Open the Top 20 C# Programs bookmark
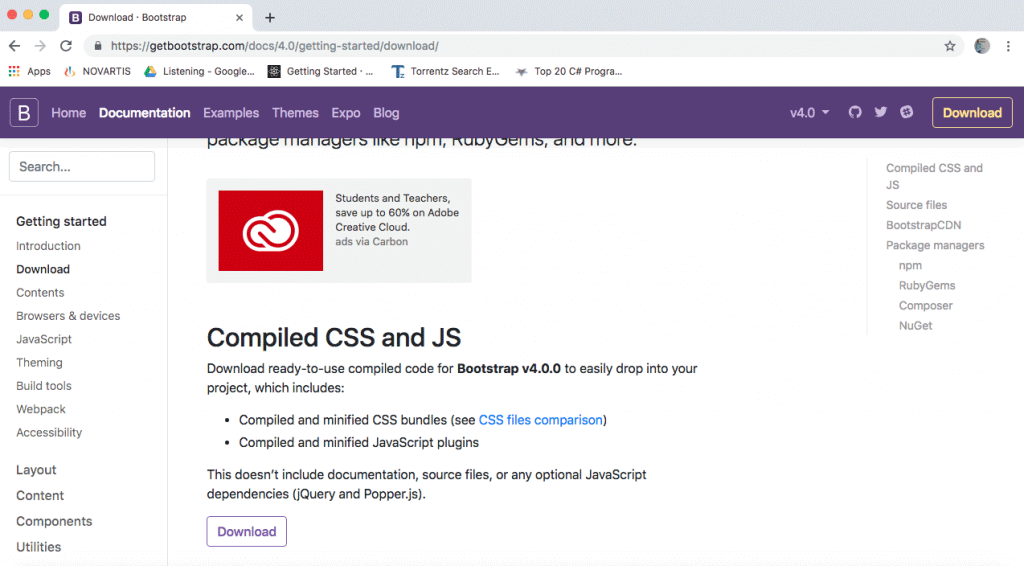Screen dimensions: 1024x566 coord(568,71)
